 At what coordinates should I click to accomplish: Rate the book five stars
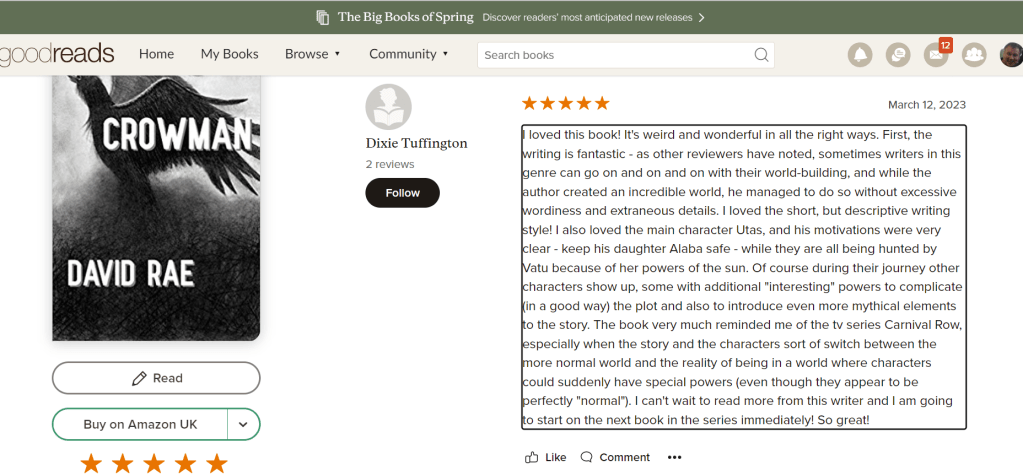click(216, 463)
